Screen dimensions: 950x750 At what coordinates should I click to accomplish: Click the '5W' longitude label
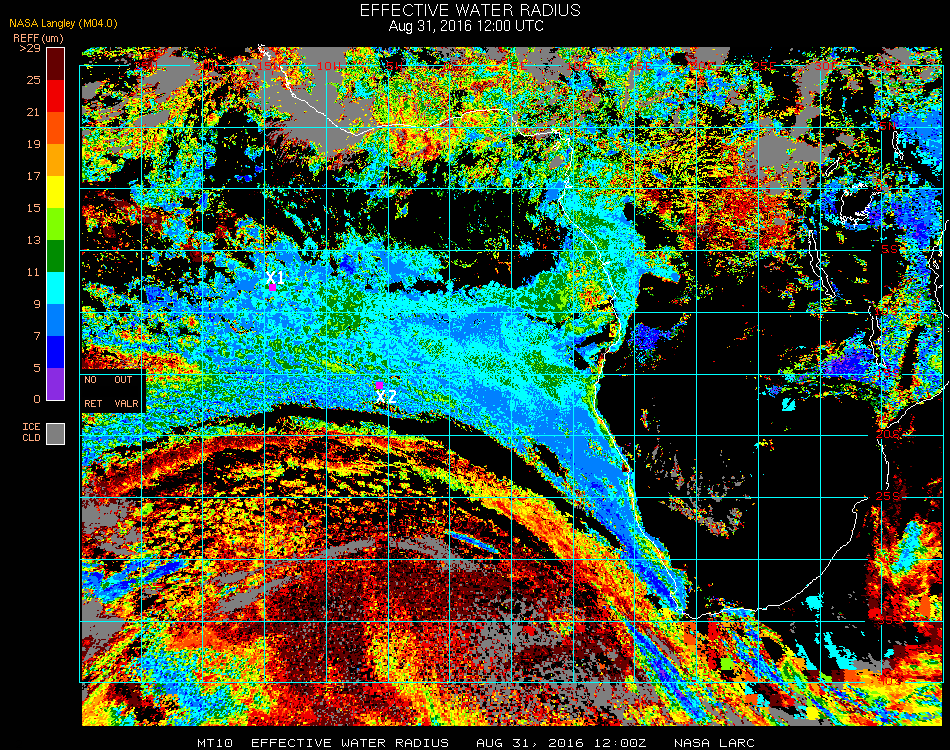pyautogui.click(x=394, y=65)
